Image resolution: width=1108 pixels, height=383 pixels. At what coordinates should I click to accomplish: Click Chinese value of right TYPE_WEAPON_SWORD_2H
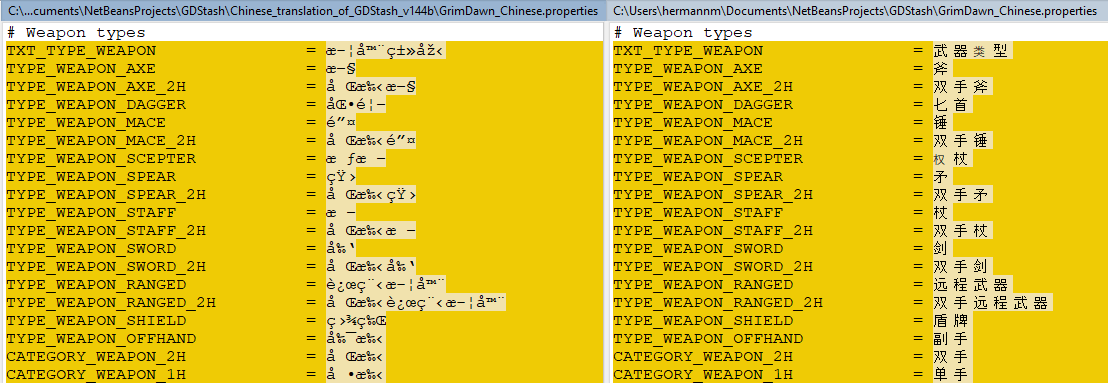coord(962,266)
